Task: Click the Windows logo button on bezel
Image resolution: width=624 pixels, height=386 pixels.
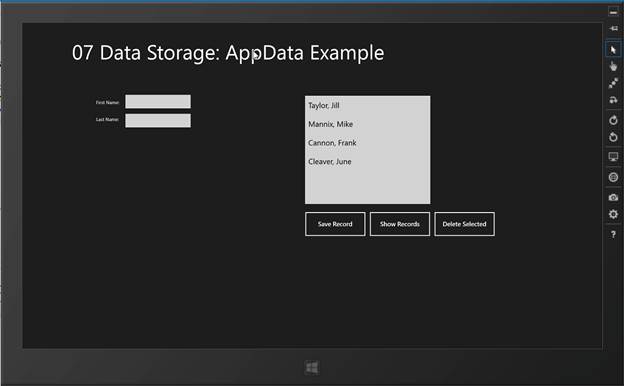Action: [x=312, y=367]
